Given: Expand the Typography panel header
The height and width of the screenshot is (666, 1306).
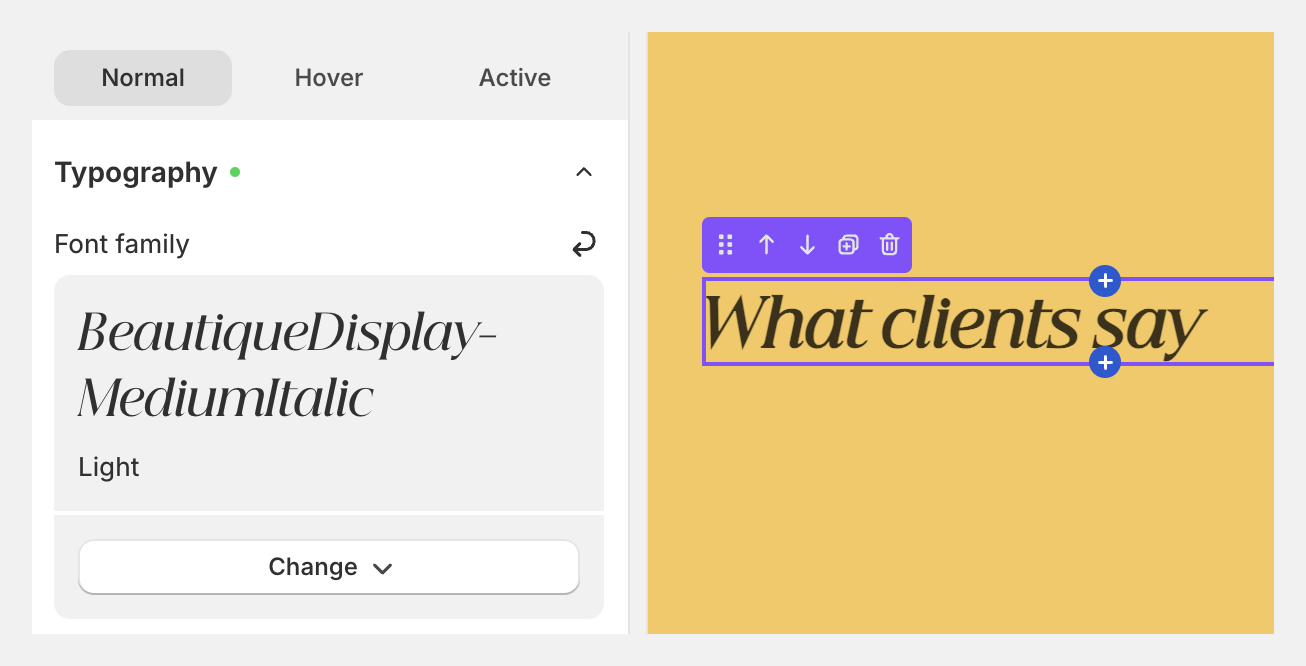Looking at the screenshot, I should (x=136, y=172).
